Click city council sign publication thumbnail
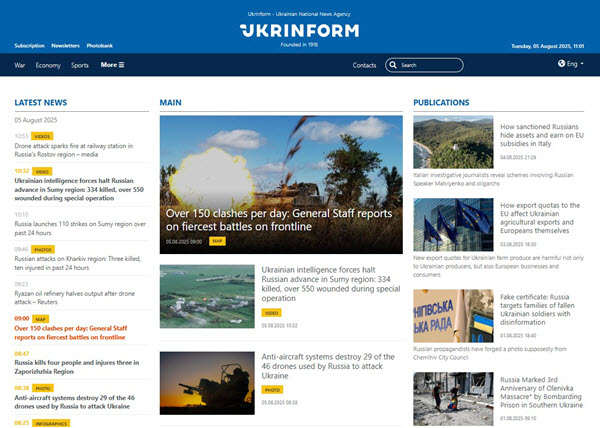The width and height of the screenshot is (600, 428). [453, 316]
